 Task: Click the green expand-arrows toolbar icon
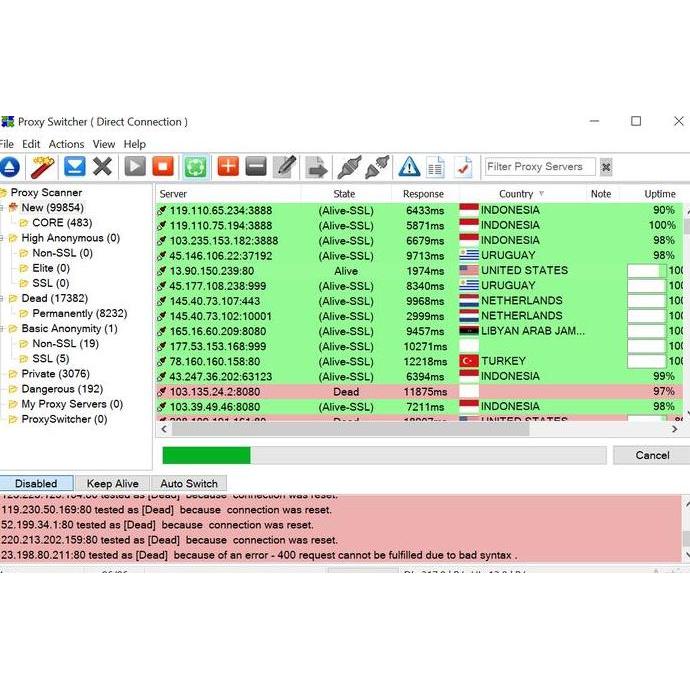(196, 167)
